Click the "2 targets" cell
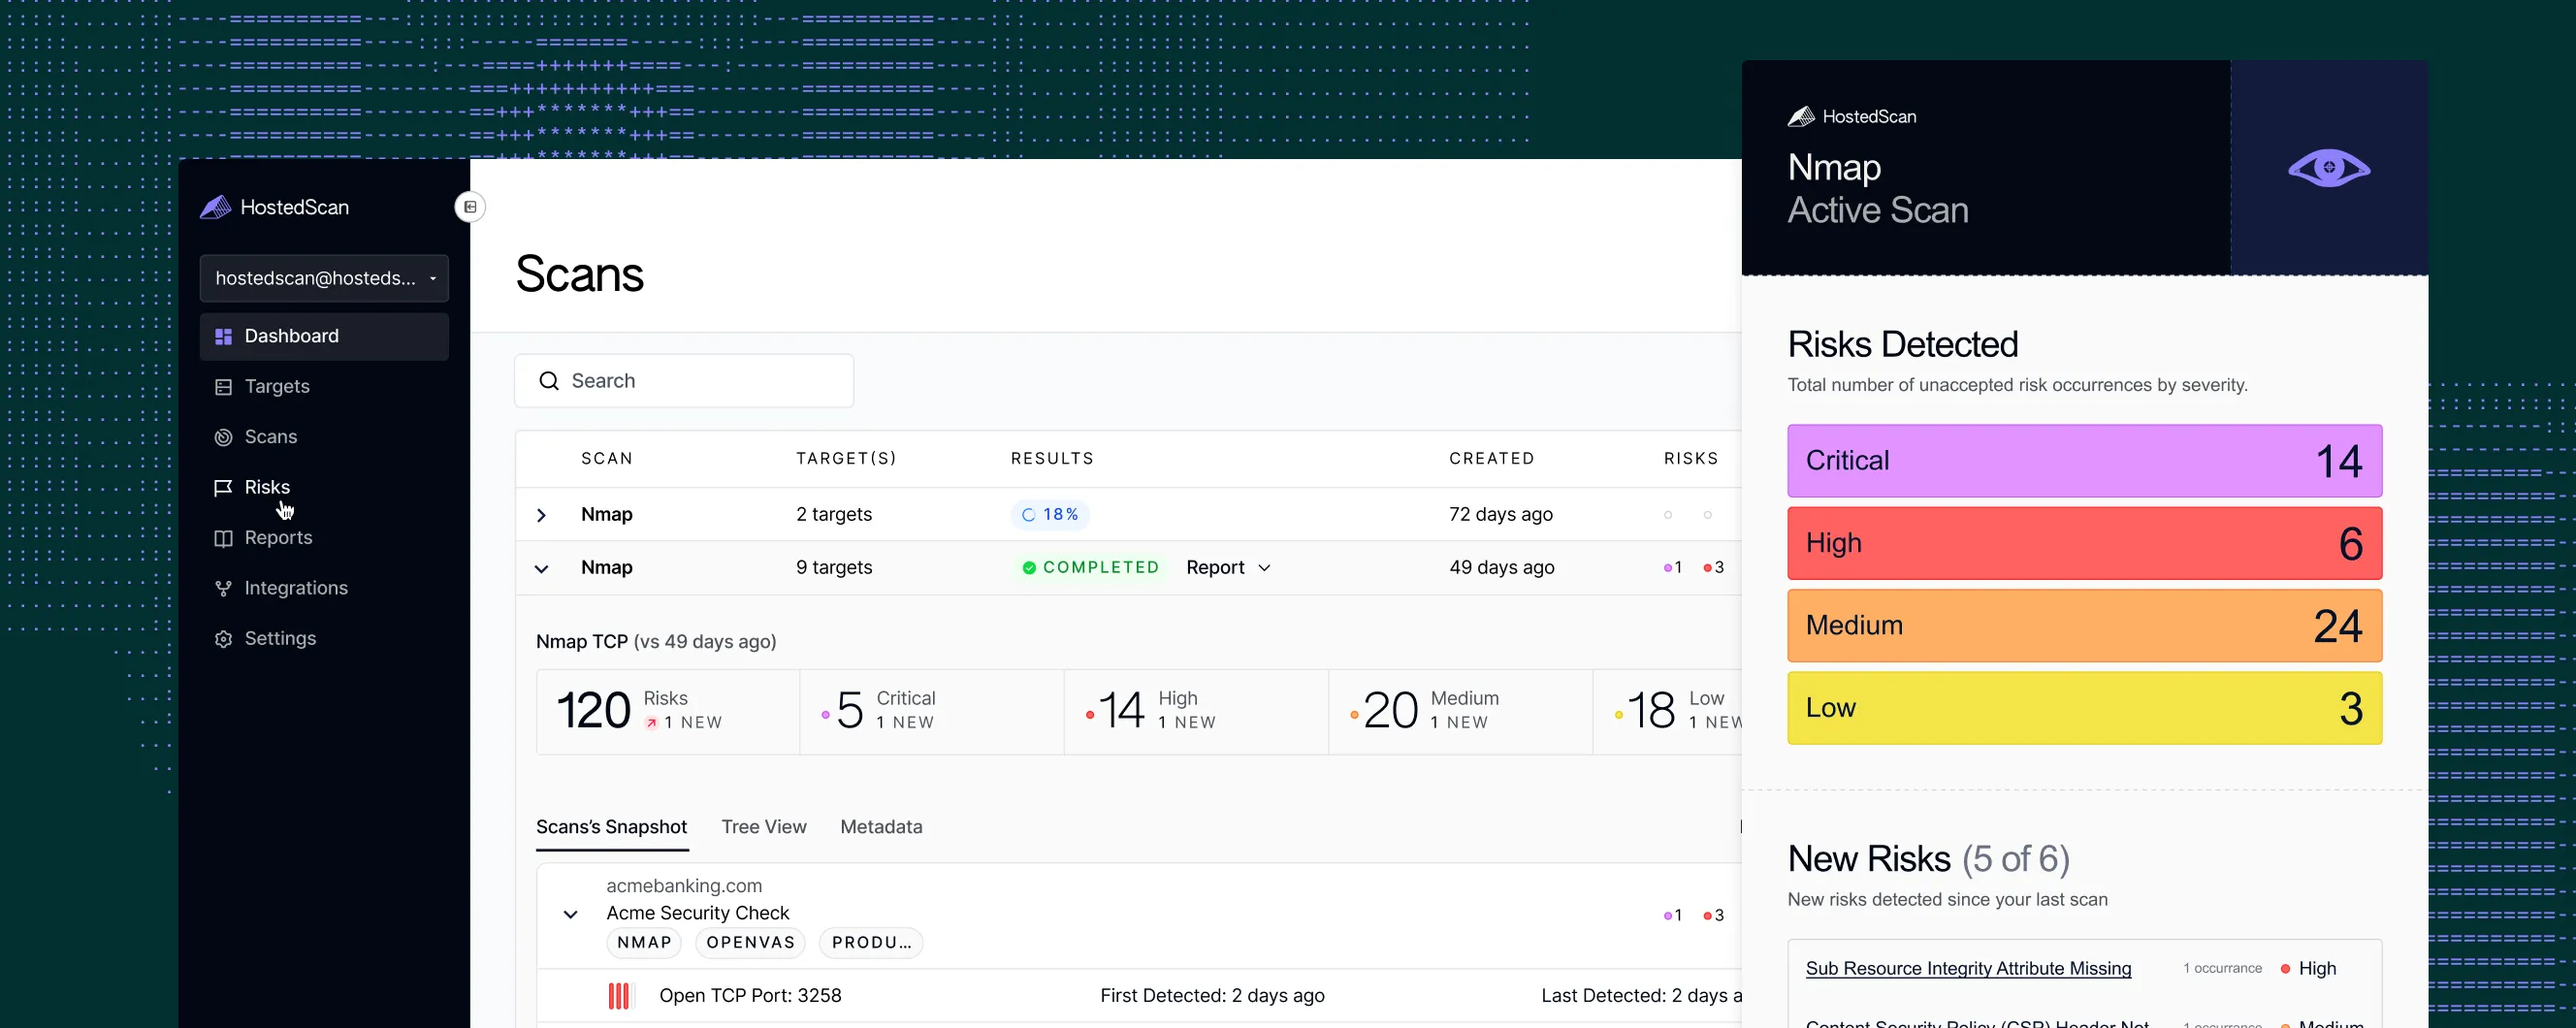Image resolution: width=2576 pixels, height=1028 pixels. click(834, 515)
